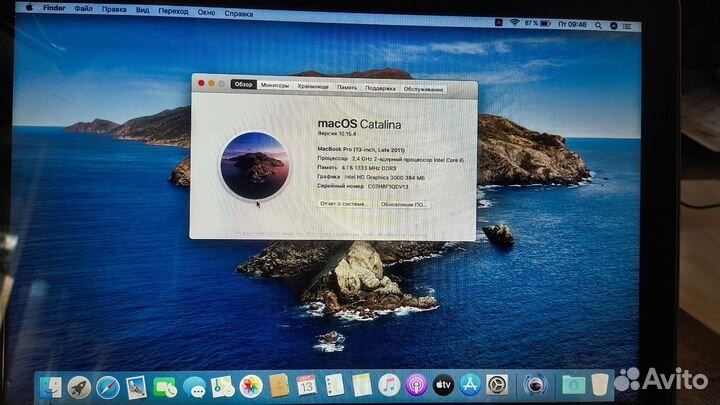Open Contacts brown book icon

[279, 386]
